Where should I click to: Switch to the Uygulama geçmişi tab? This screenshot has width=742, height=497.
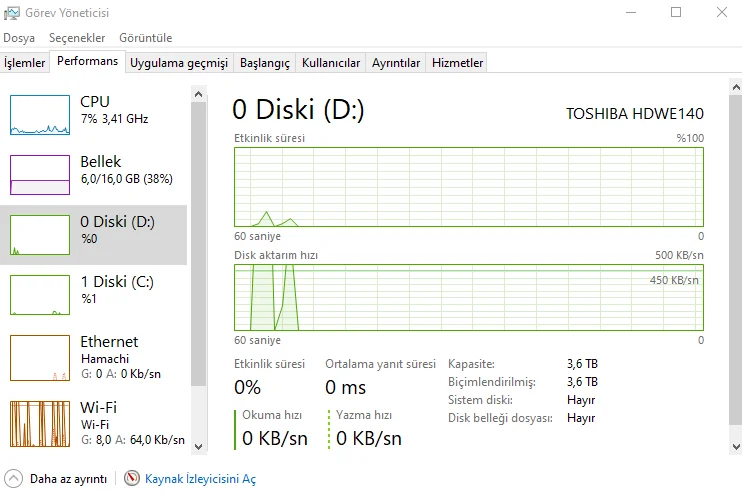(179, 63)
